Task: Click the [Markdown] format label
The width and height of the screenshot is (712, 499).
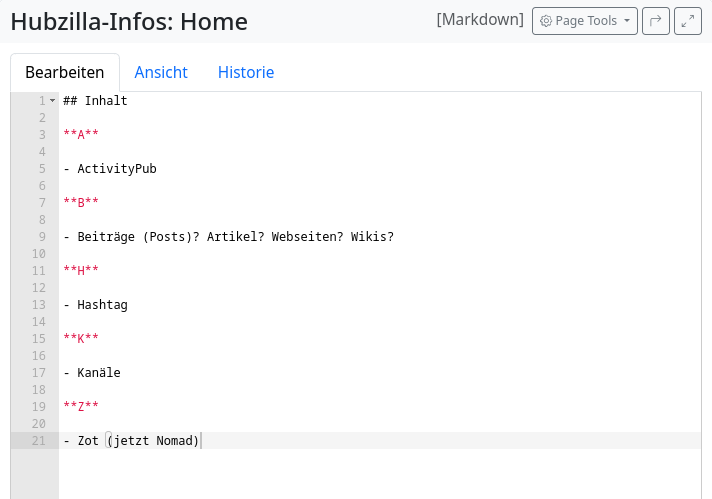Action: click(x=480, y=20)
